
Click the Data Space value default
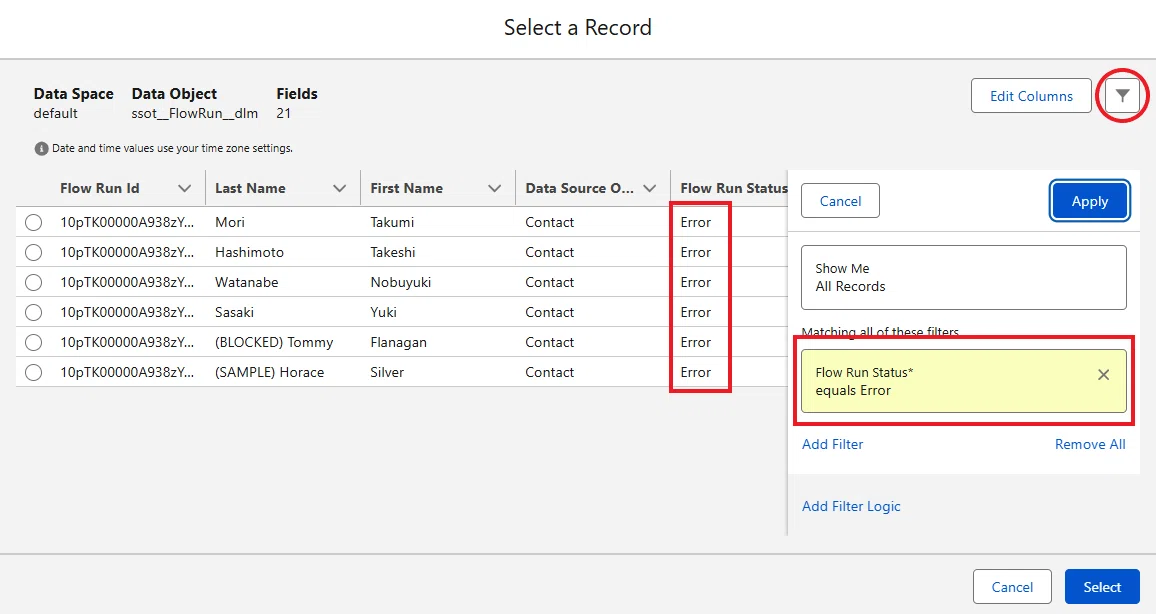coord(55,114)
